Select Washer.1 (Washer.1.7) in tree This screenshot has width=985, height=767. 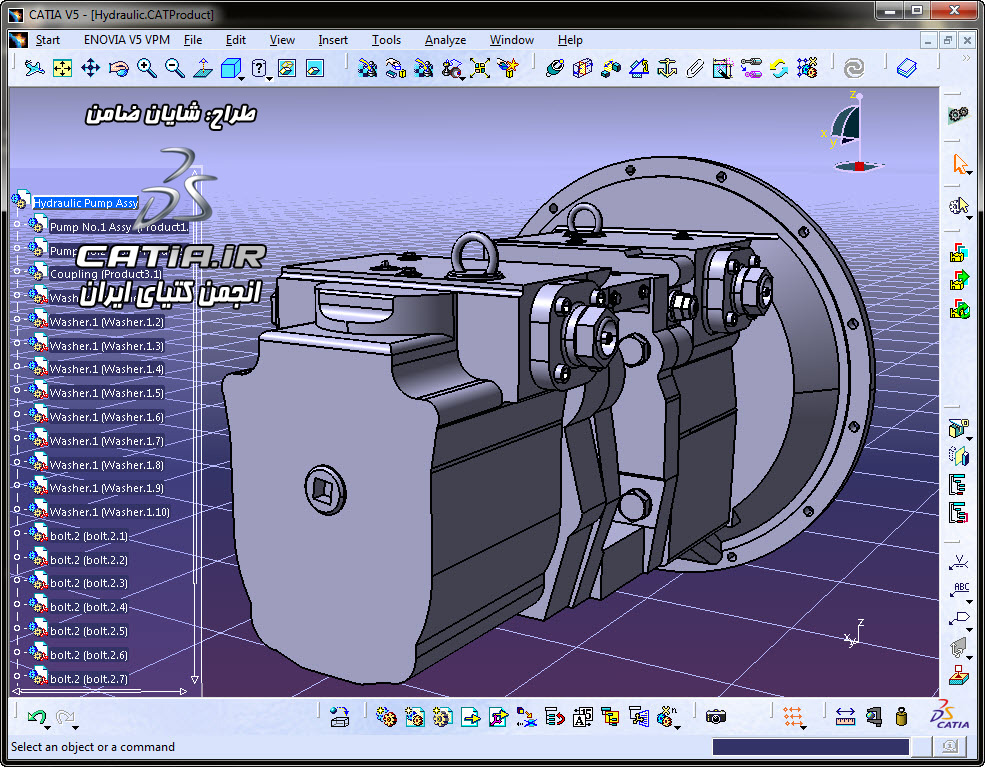(x=107, y=441)
